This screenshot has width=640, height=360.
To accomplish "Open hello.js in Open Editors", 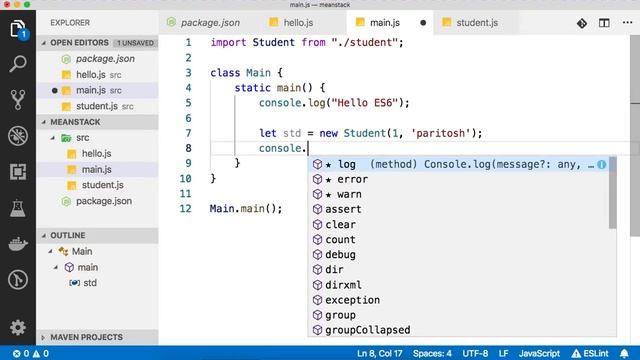I will [x=98, y=75].
